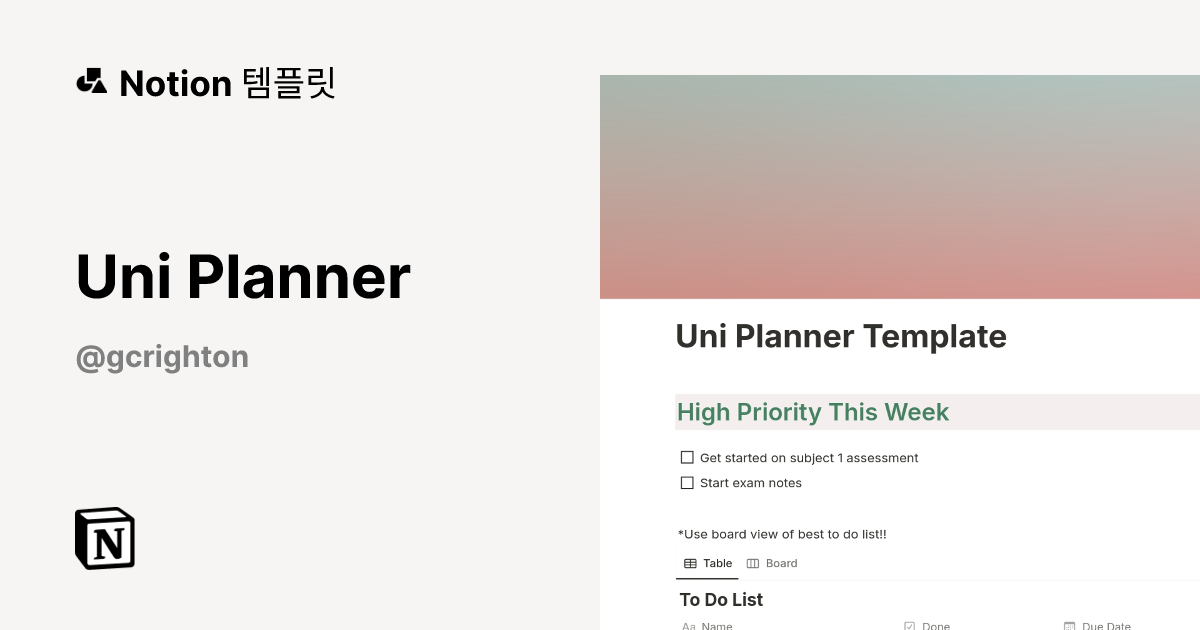This screenshot has width=1200, height=630.
Task: Tick the Start exam notes checkbox
Action: pos(687,482)
